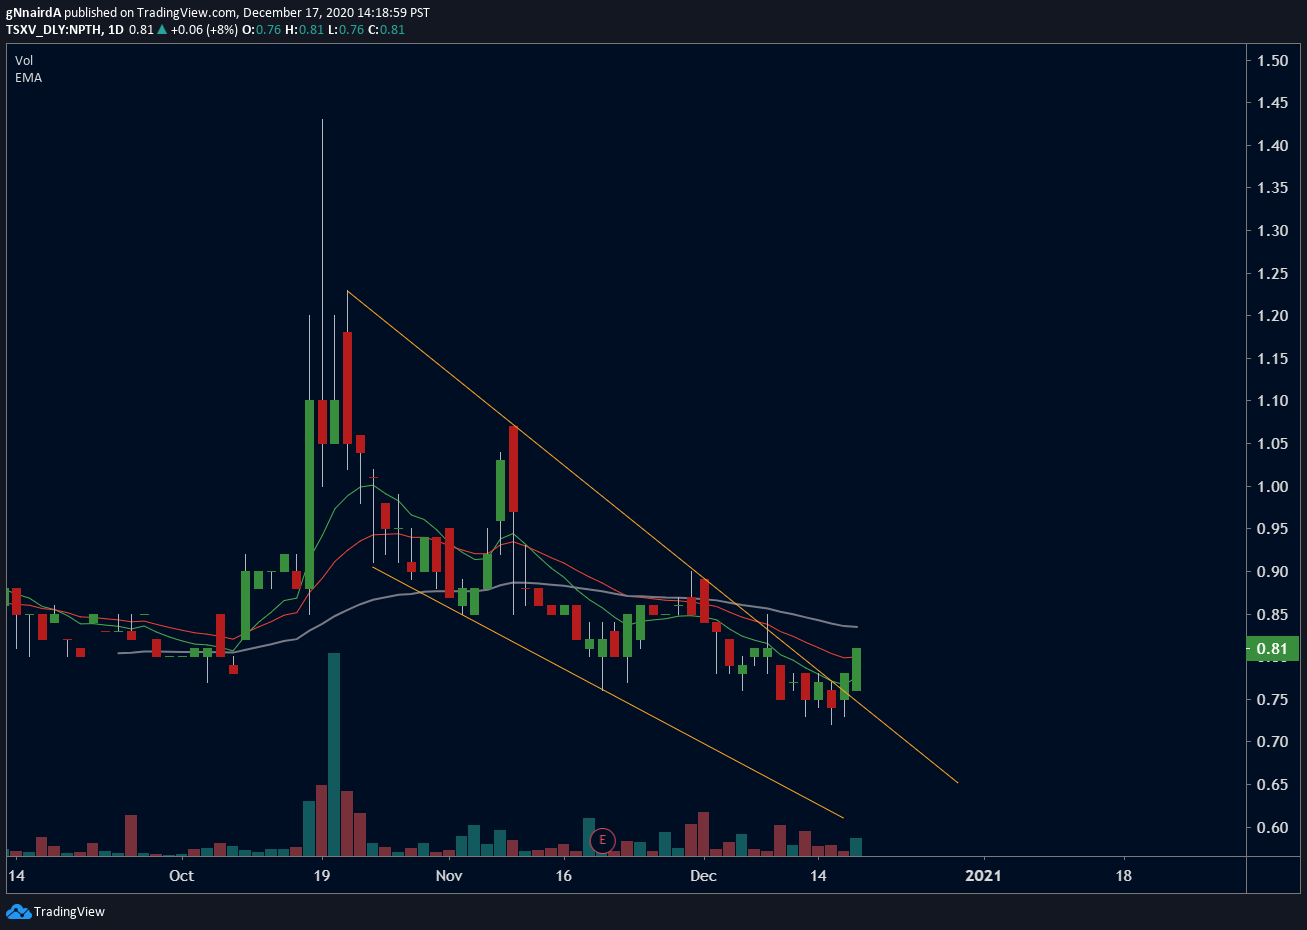1307x930 pixels.
Task: Click the 0.81 current price label
Action: point(1272,649)
